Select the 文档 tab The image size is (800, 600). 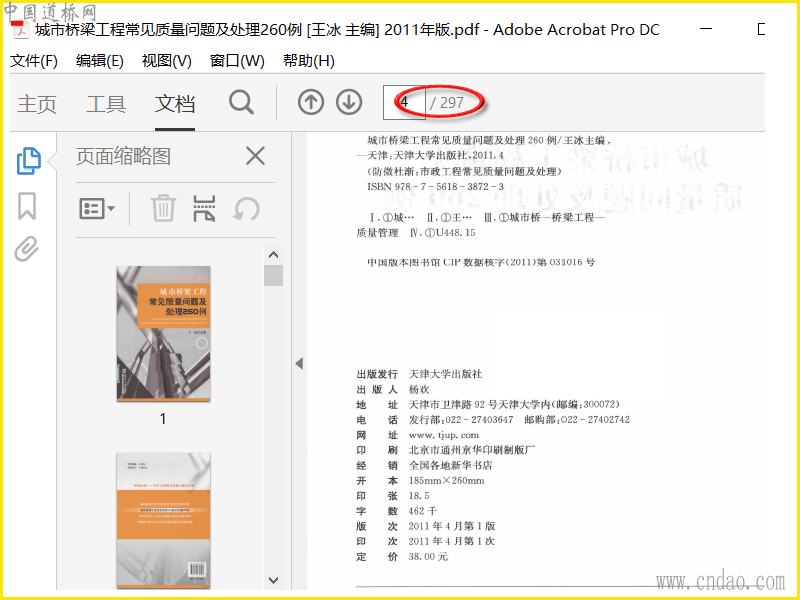click(175, 104)
